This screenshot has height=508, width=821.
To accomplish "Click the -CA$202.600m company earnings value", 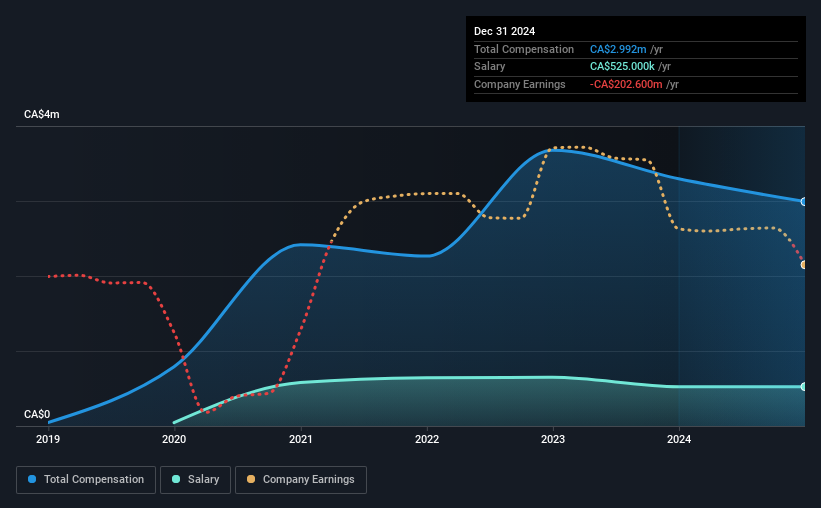I will click(626, 84).
